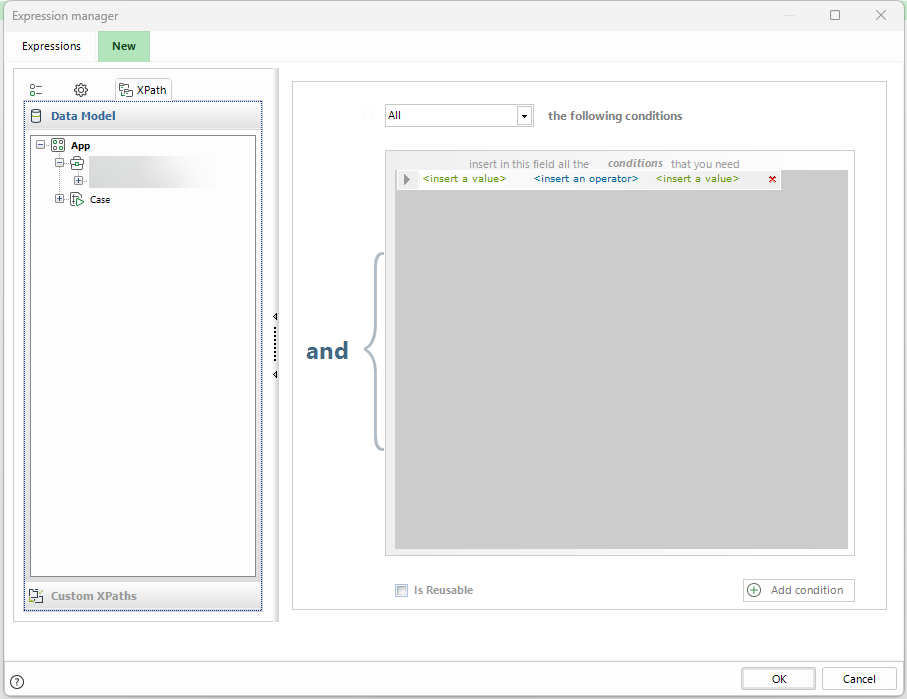Click the Add condition button

click(x=799, y=590)
